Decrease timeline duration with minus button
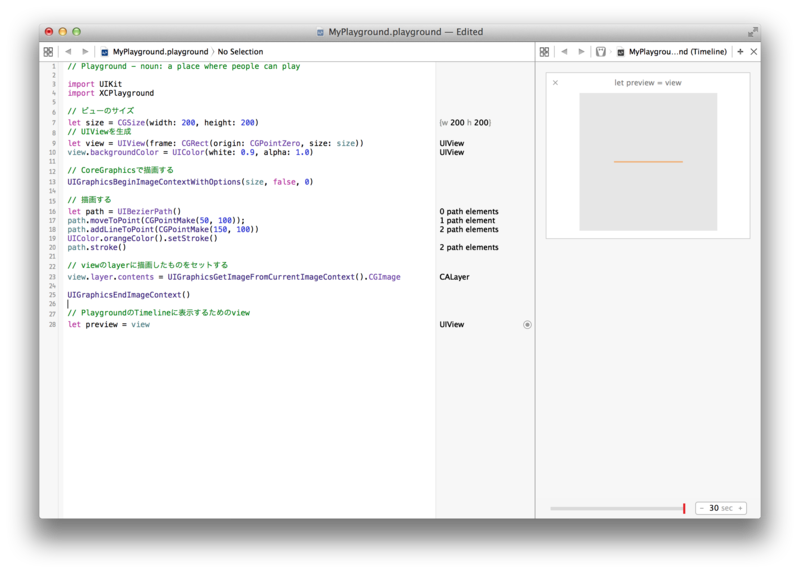Image resolution: width=800 pixels, height=573 pixels. (x=702, y=508)
